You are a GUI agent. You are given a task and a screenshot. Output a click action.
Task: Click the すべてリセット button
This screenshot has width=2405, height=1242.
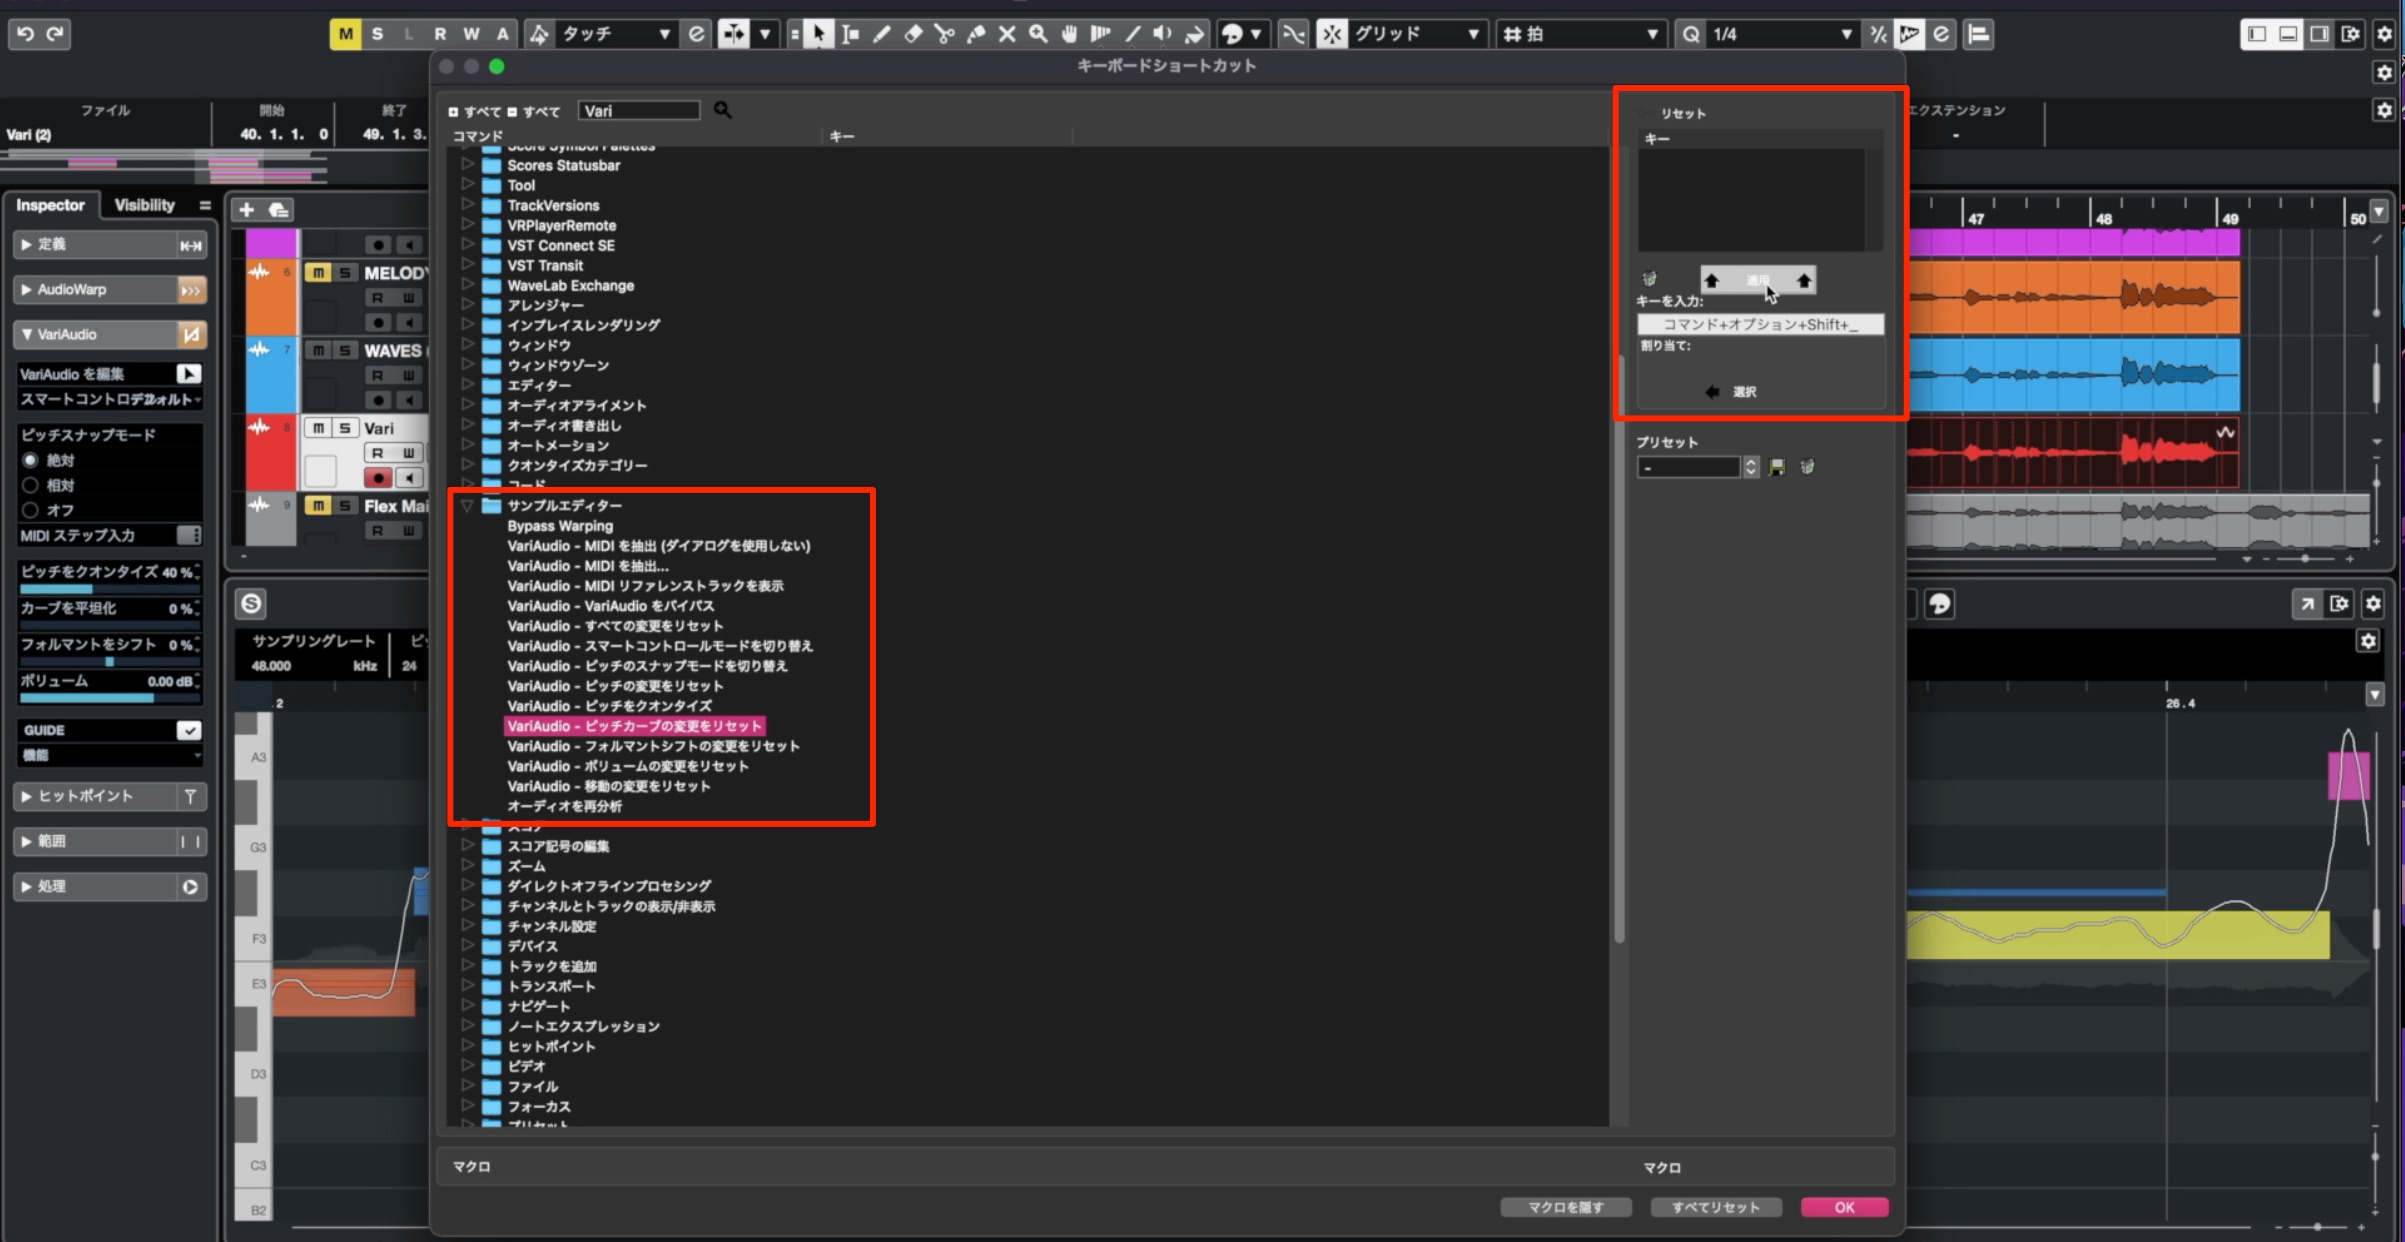(1715, 1207)
